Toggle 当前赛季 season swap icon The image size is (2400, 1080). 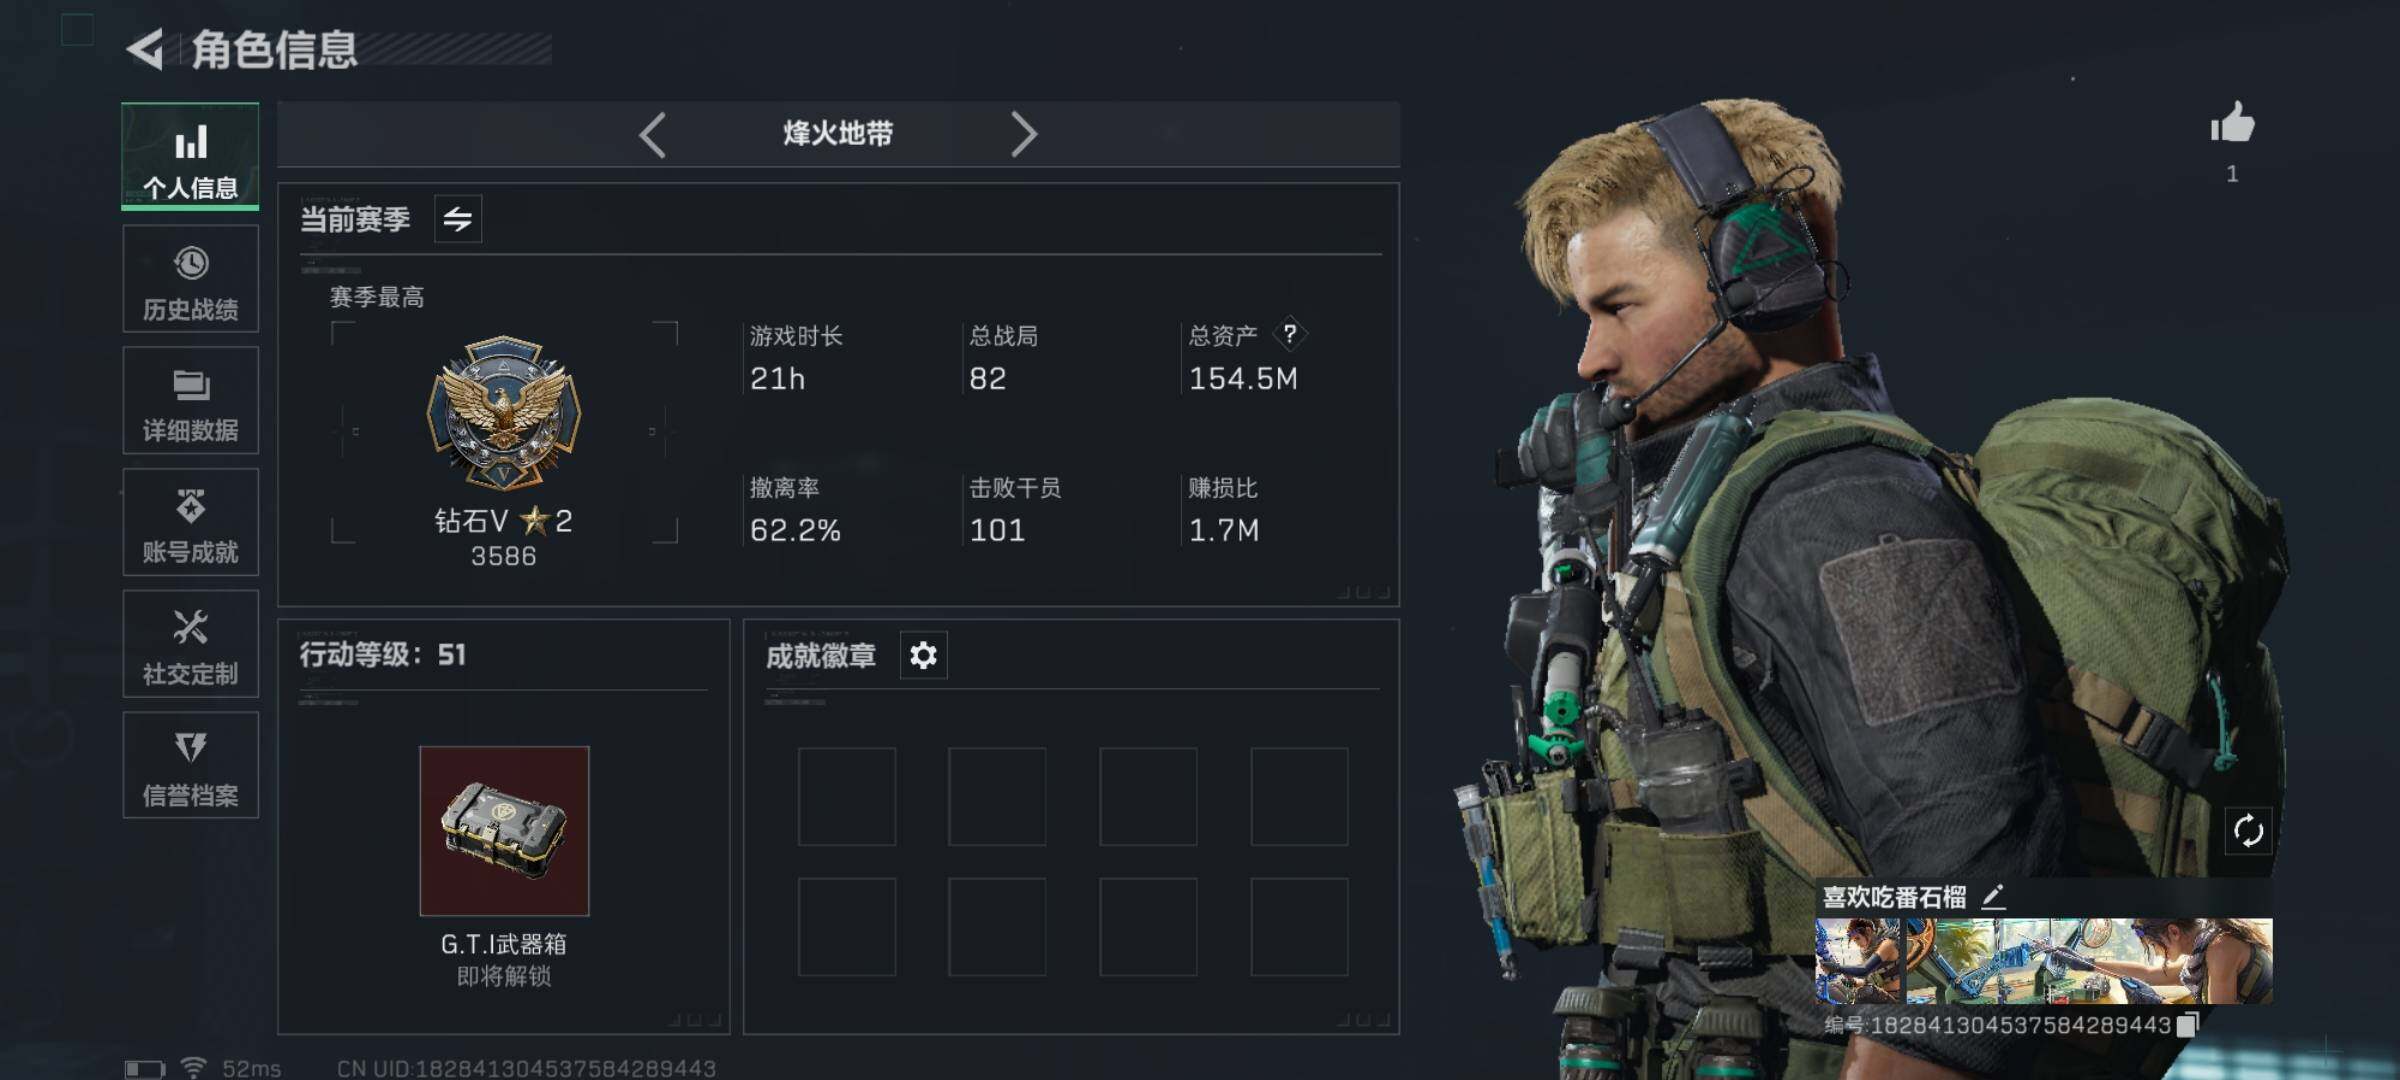tap(458, 219)
